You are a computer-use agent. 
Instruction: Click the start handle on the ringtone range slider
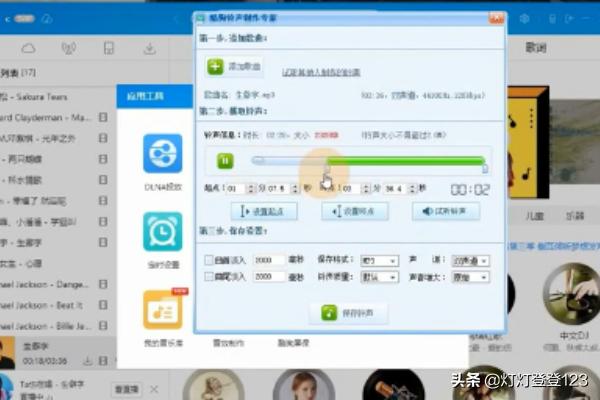pos(258,160)
